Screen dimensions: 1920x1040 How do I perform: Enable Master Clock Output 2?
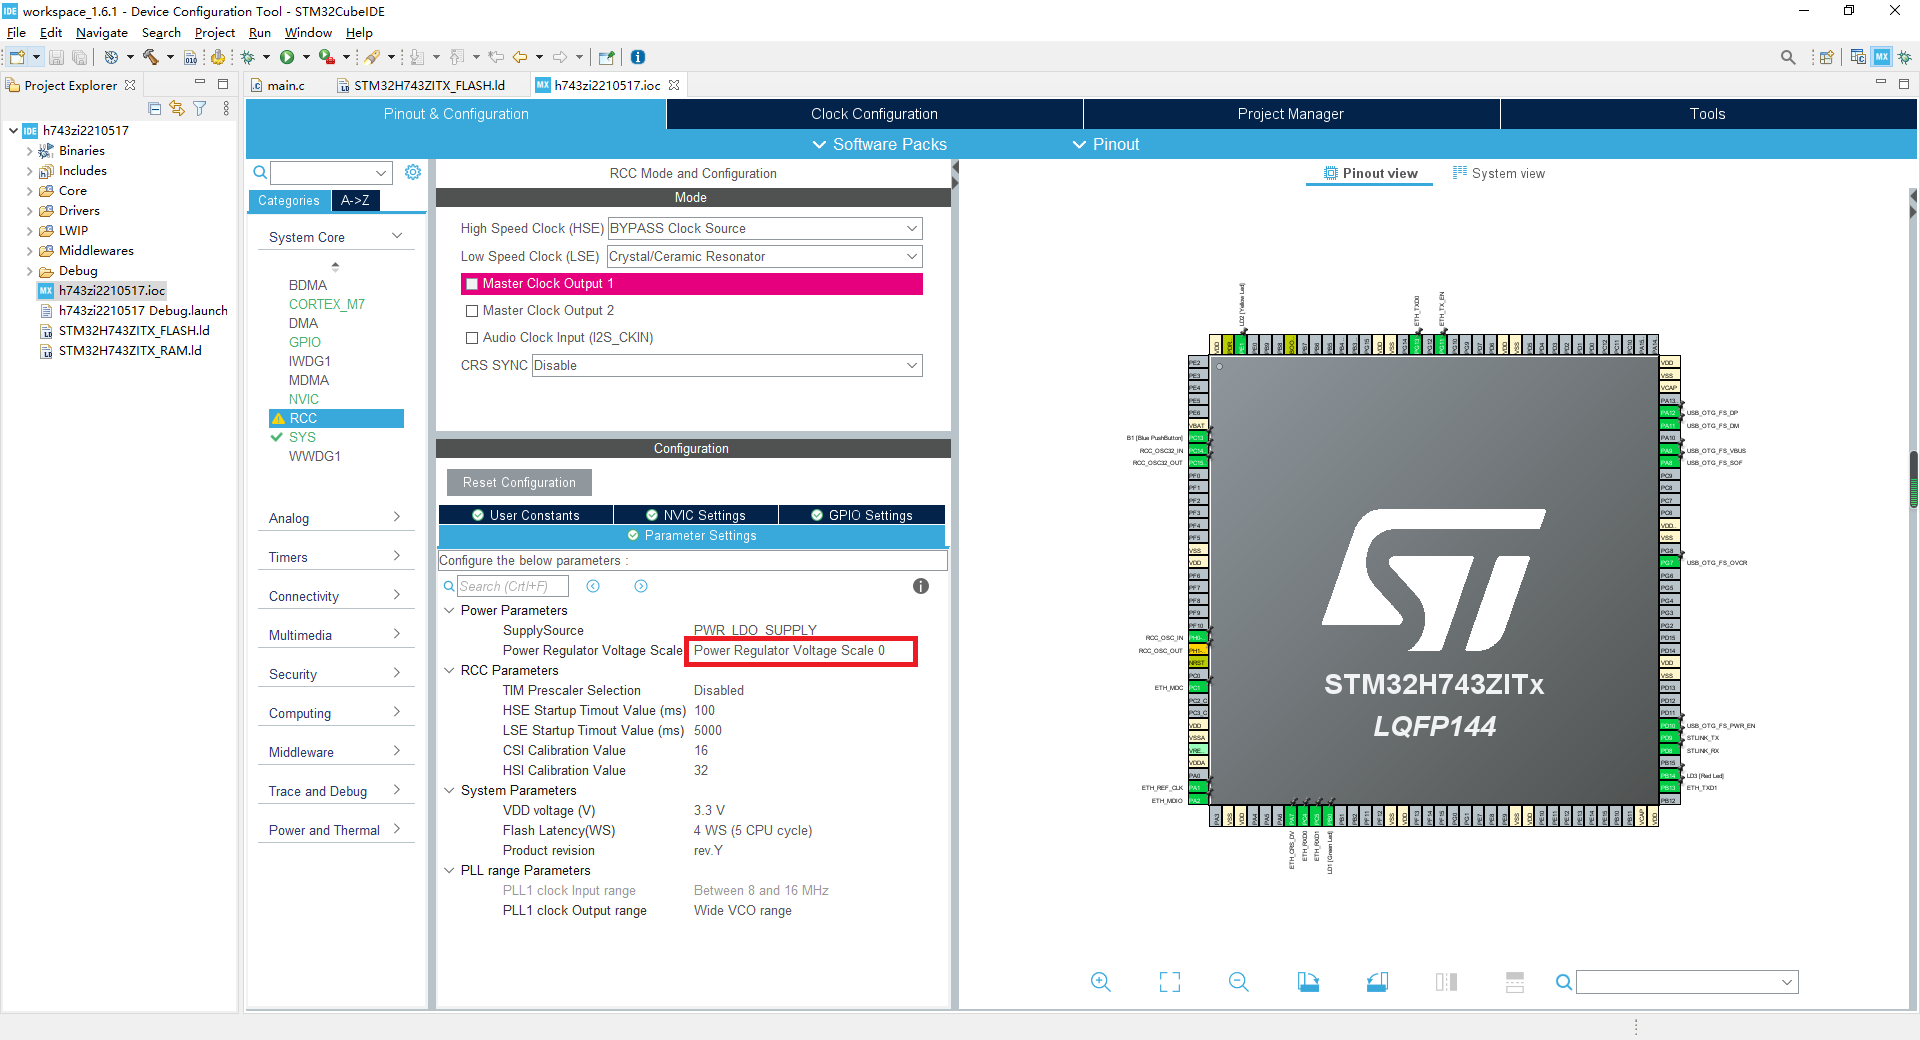tap(472, 310)
